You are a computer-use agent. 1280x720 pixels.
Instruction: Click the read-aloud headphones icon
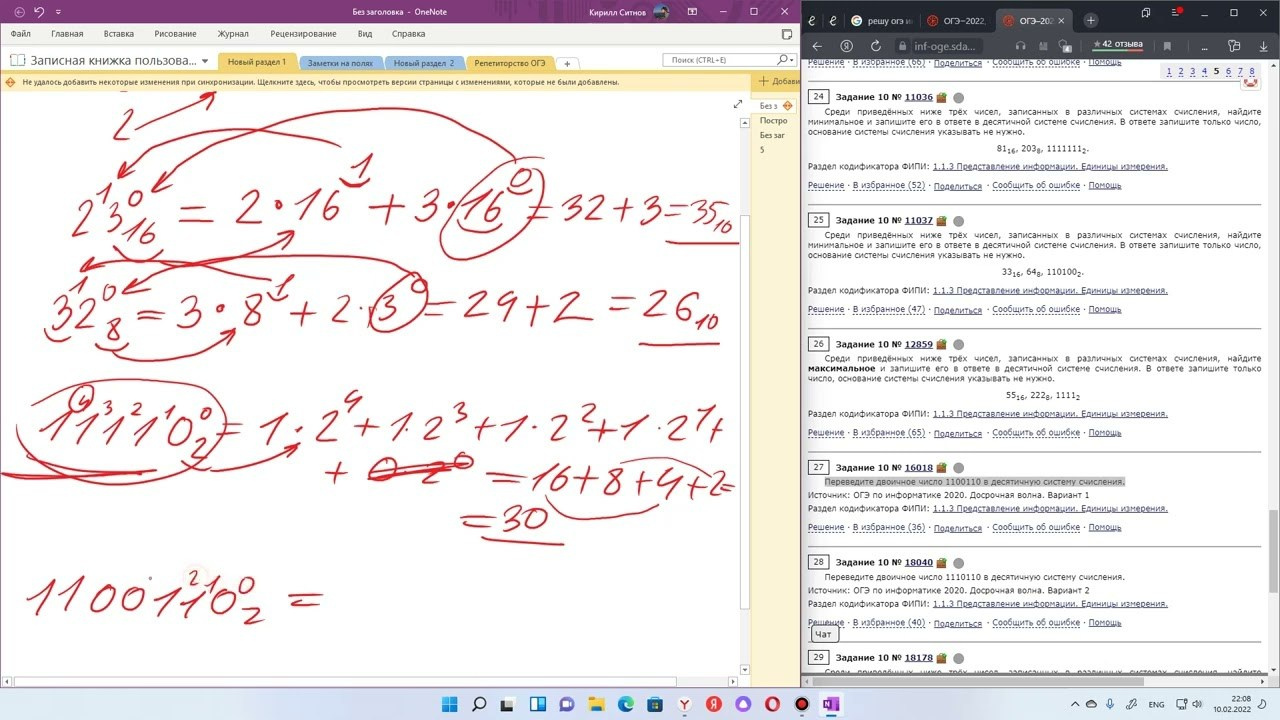click(1020, 46)
